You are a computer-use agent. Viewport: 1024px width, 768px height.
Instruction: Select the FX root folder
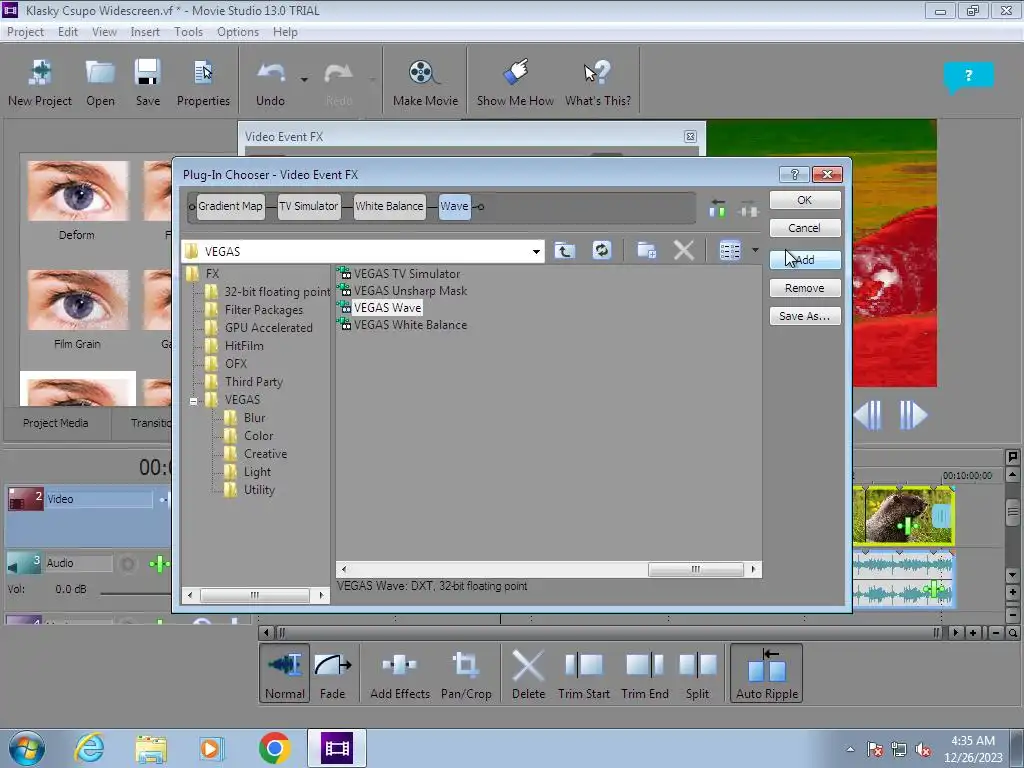pos(212,274)
